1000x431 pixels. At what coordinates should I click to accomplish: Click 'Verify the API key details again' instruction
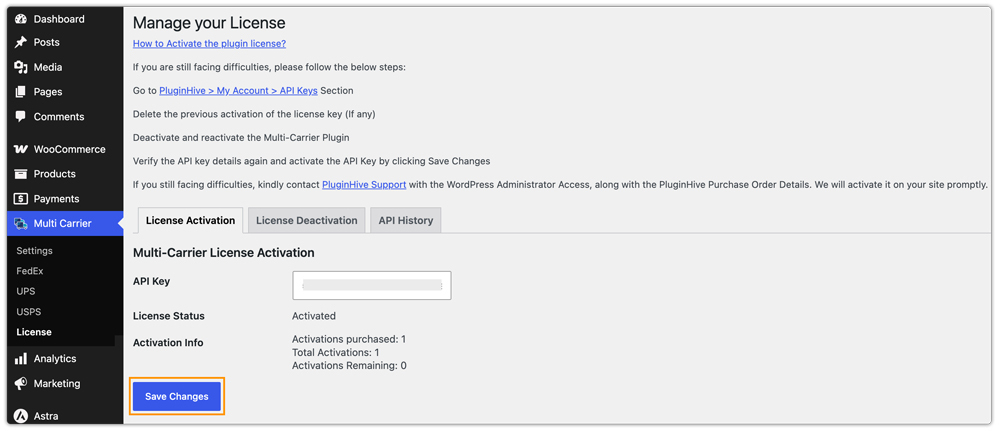(311, 161)
